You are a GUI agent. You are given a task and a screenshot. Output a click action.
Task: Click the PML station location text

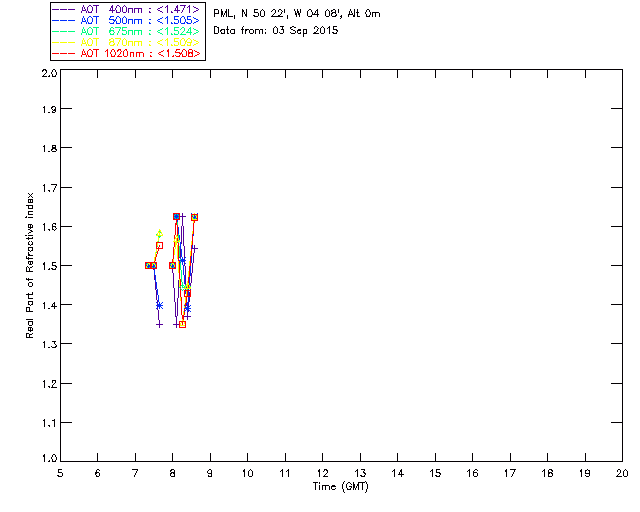pos(297,14)
